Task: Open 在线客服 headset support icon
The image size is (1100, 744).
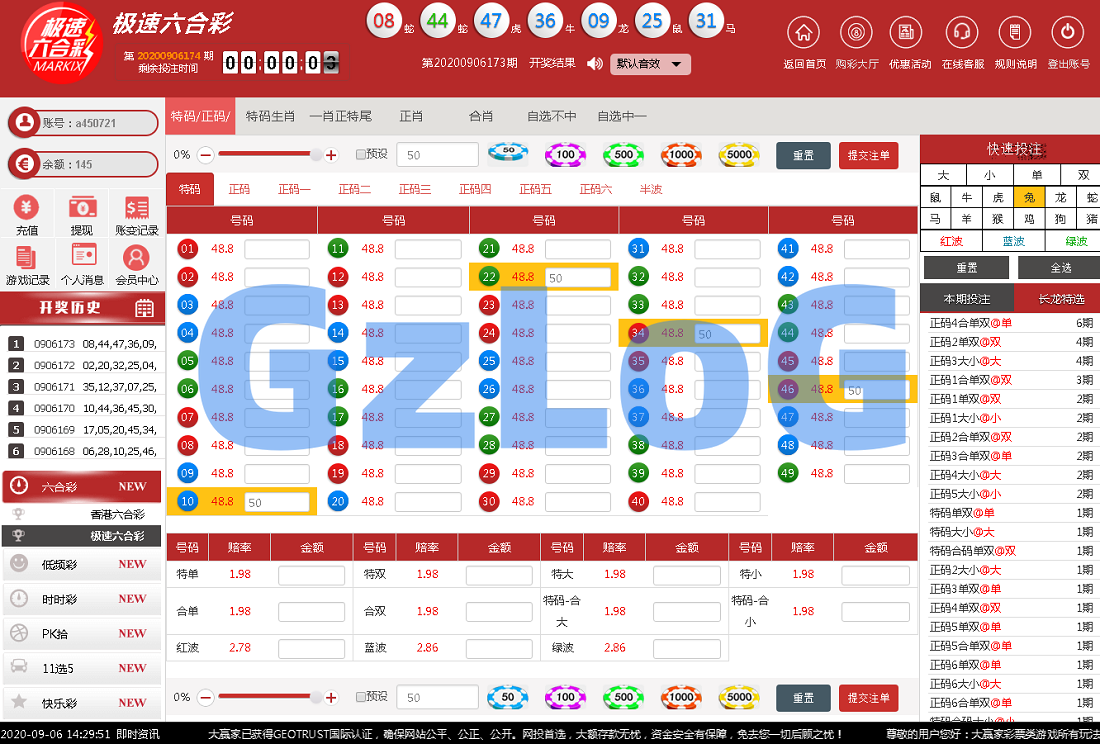Action: click(x=961, y=33)
